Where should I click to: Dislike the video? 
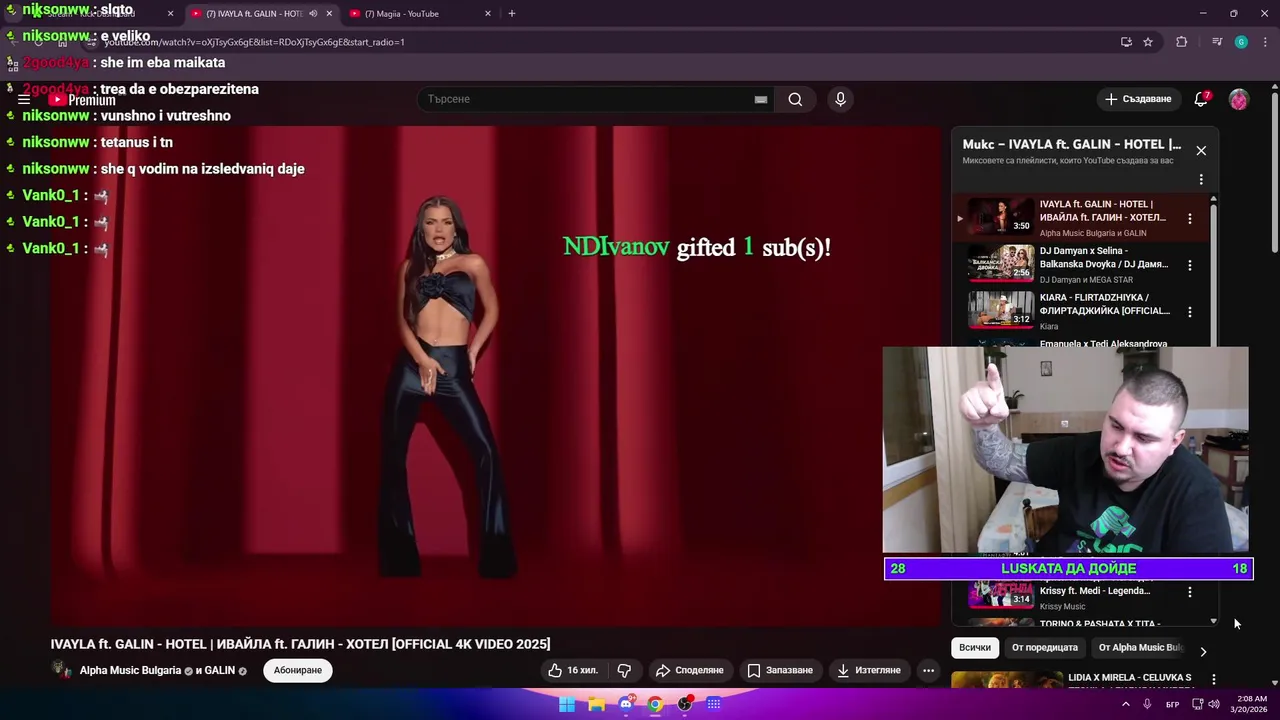click(624, 670)
